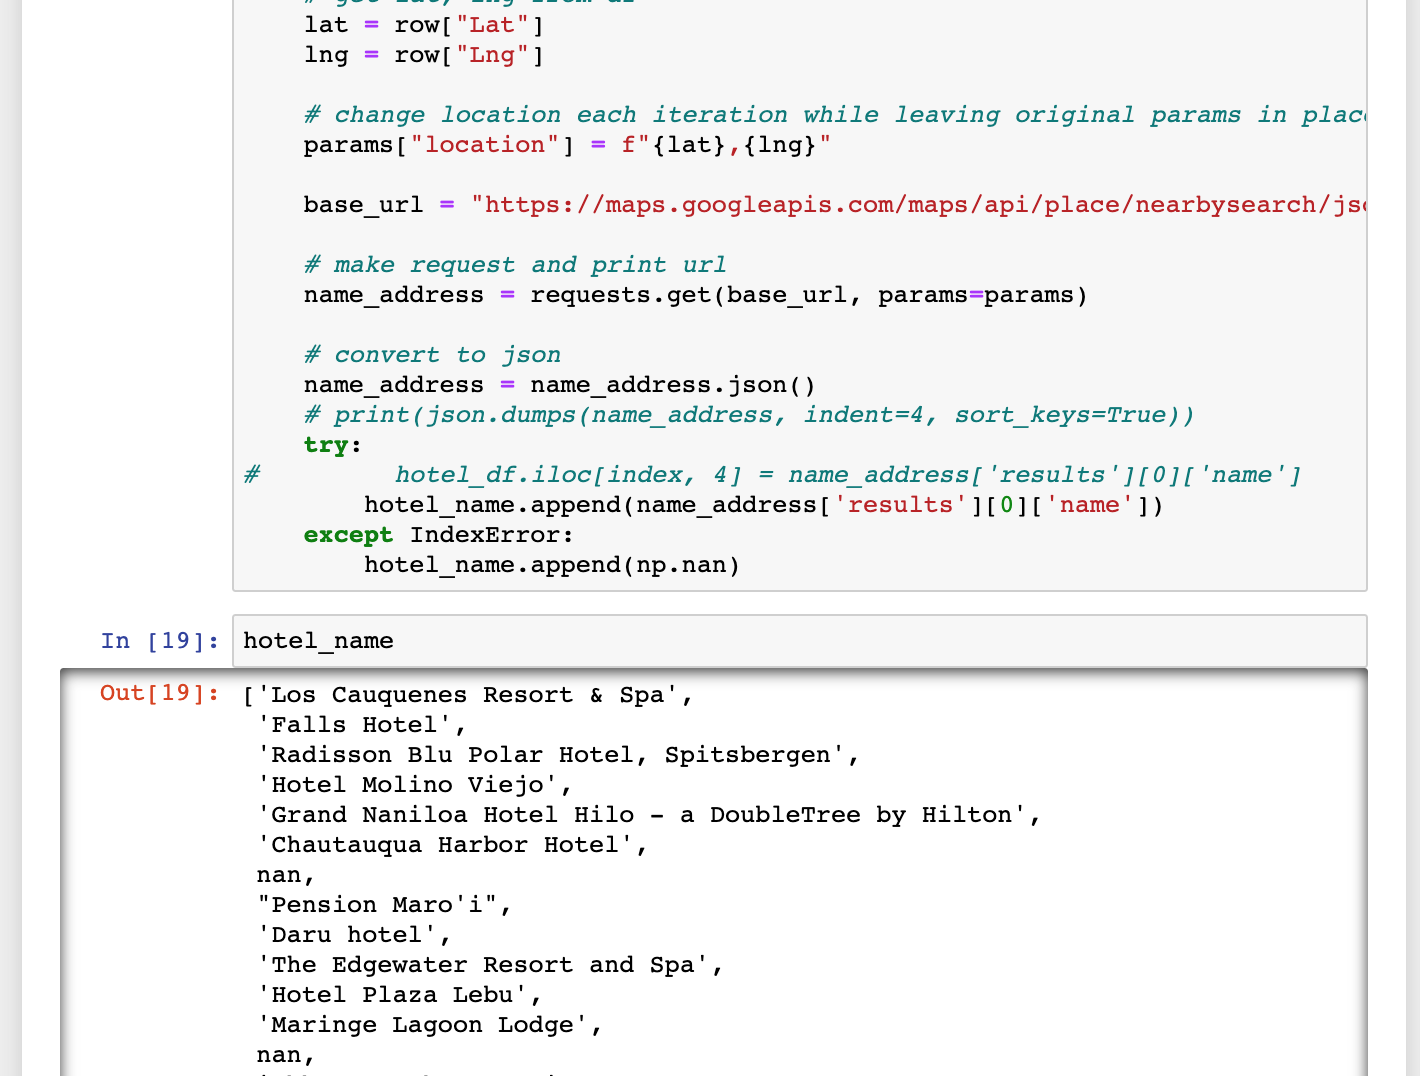Click the line lat = row["Lat"]
The width and height of the screenshot is (1420, 1076).
point(424,25)
